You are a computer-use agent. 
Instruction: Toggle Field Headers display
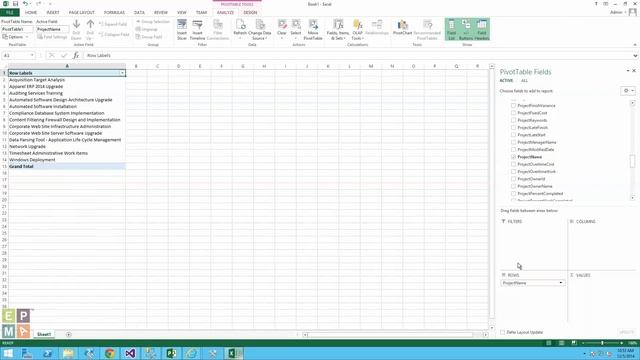point(482,29)
